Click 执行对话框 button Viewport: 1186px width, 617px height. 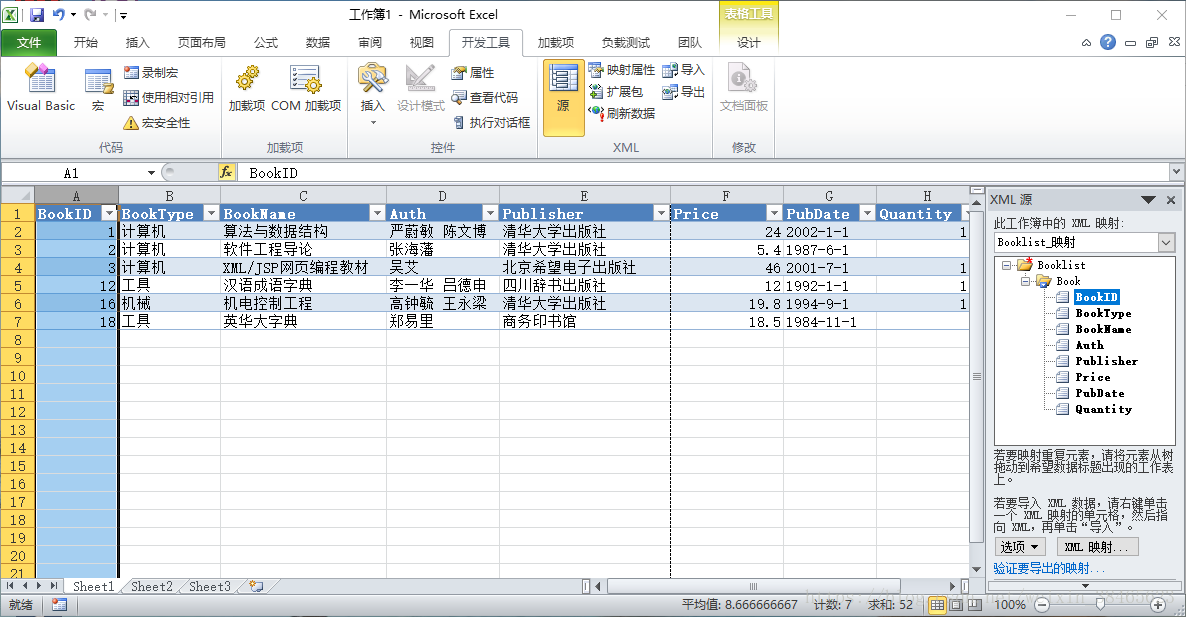point(491,122)
